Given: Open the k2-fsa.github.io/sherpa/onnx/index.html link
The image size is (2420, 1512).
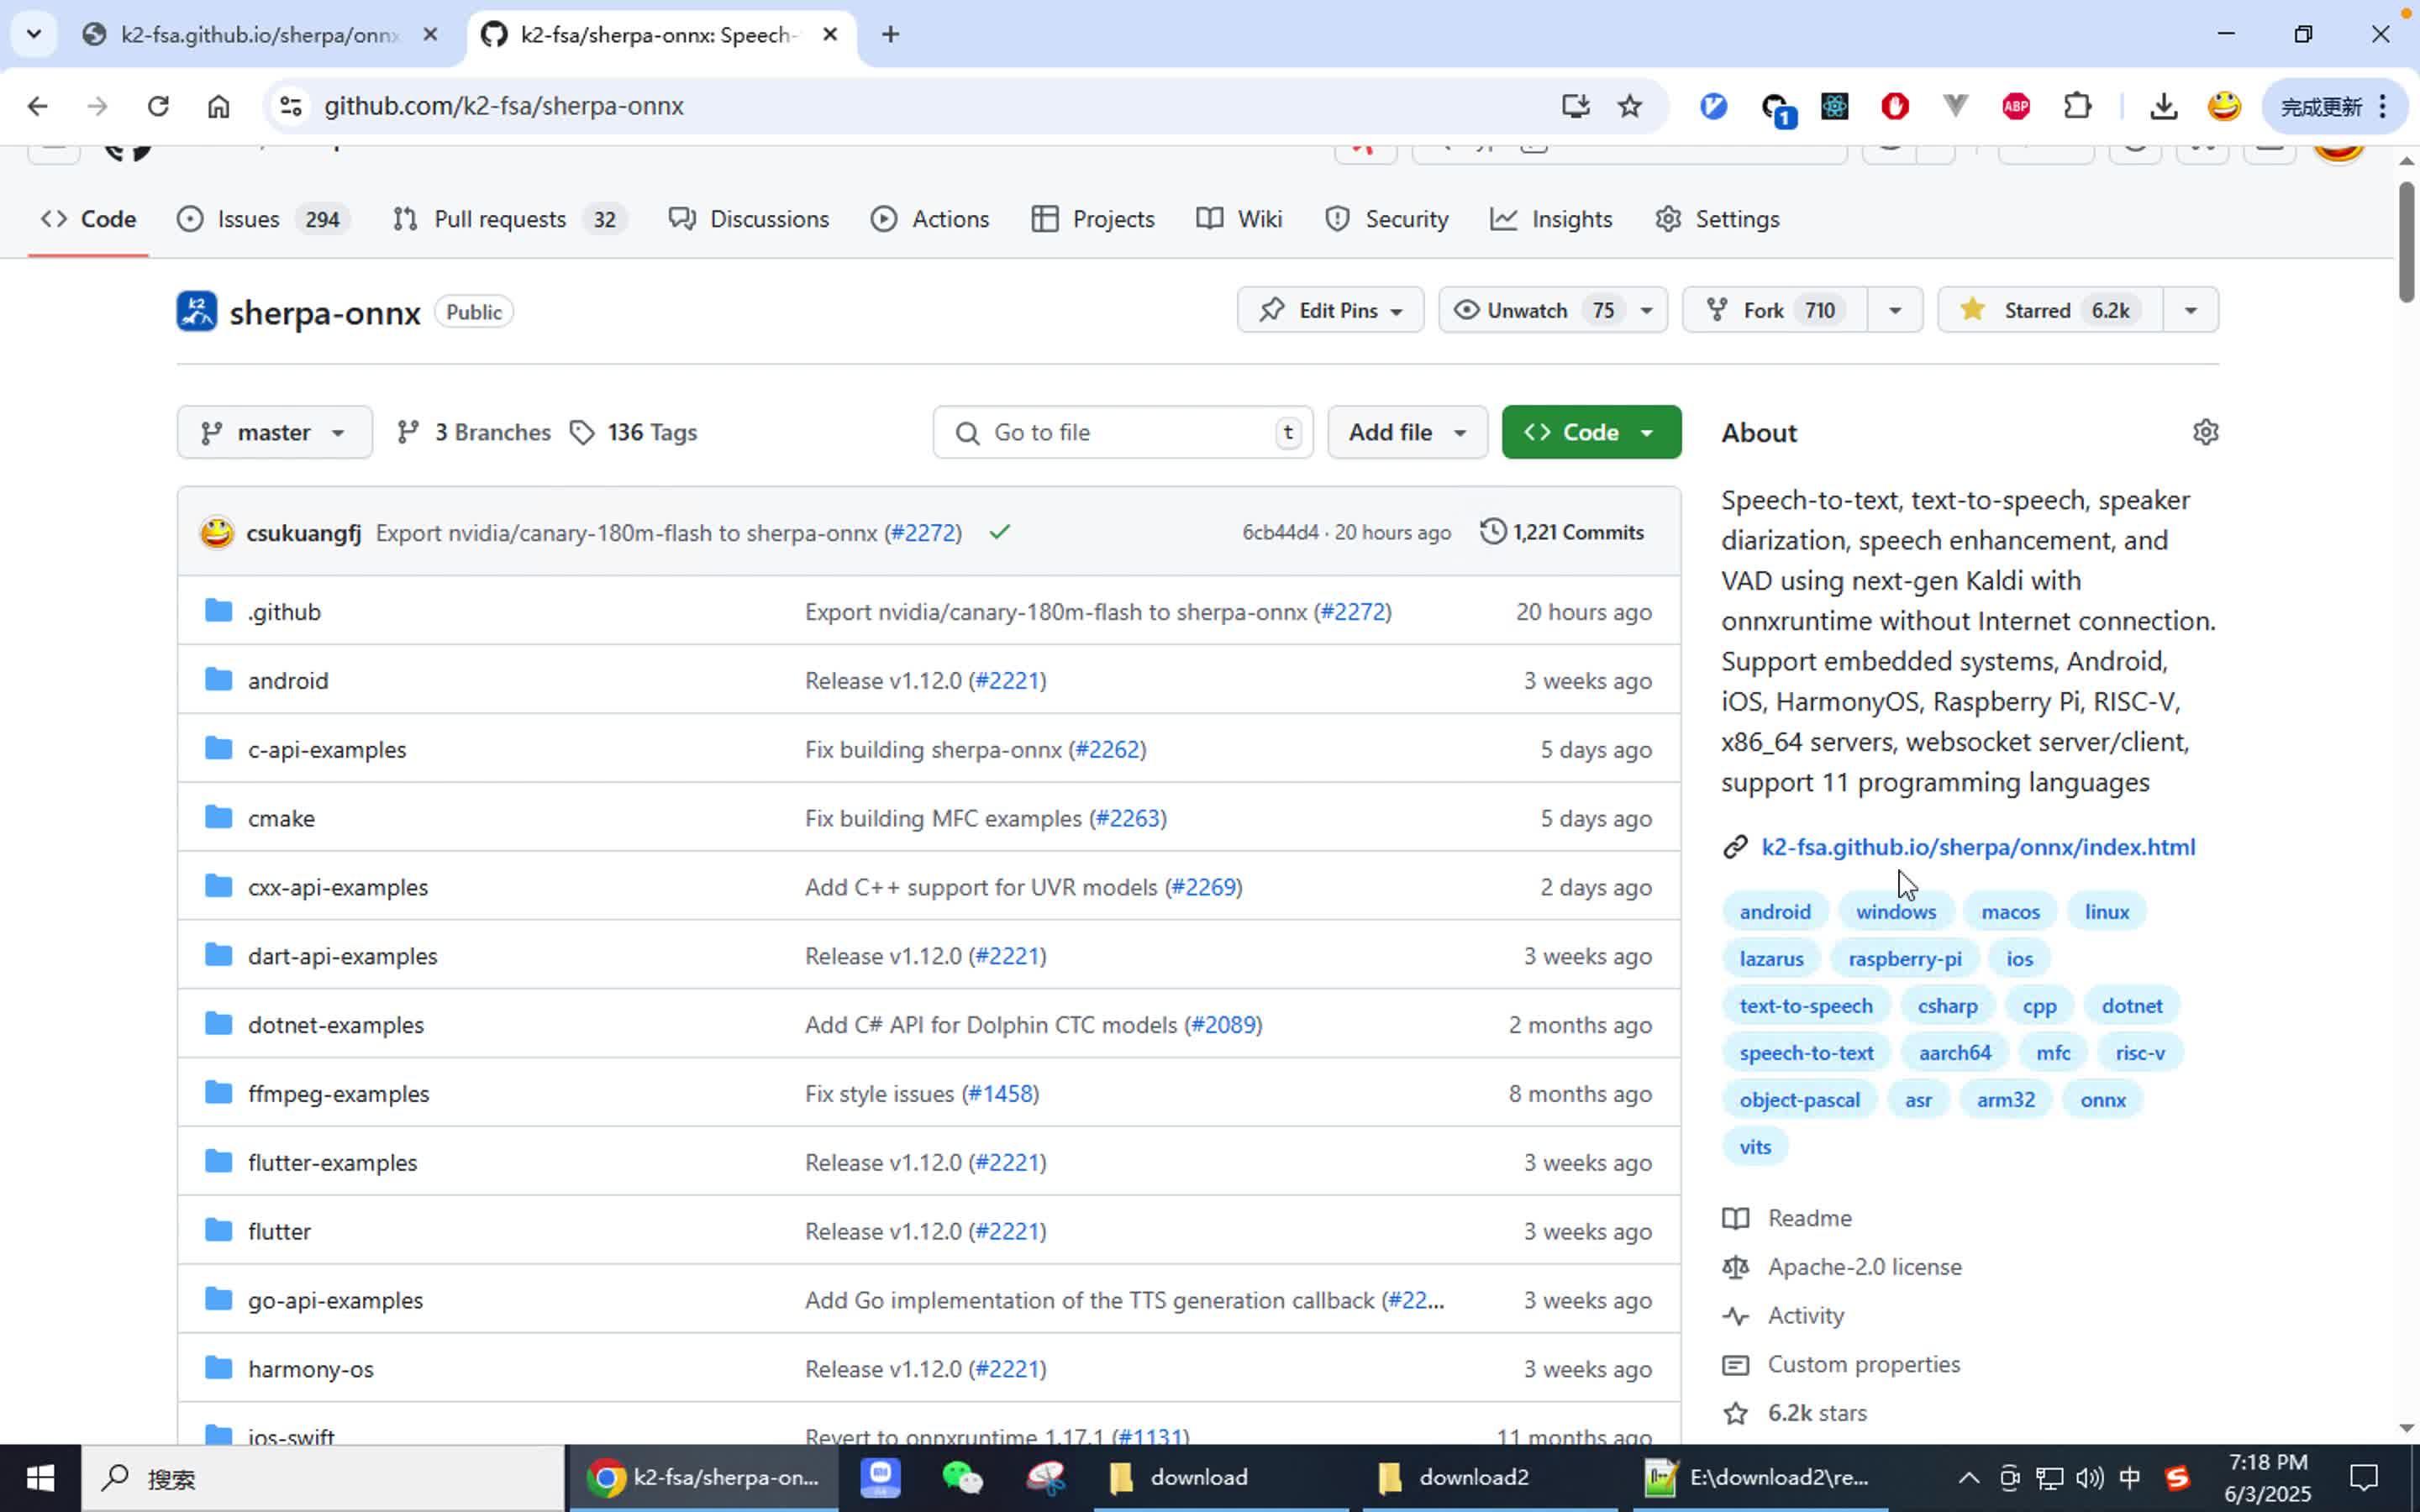Looking at the screenshot, I should 1977,847.
